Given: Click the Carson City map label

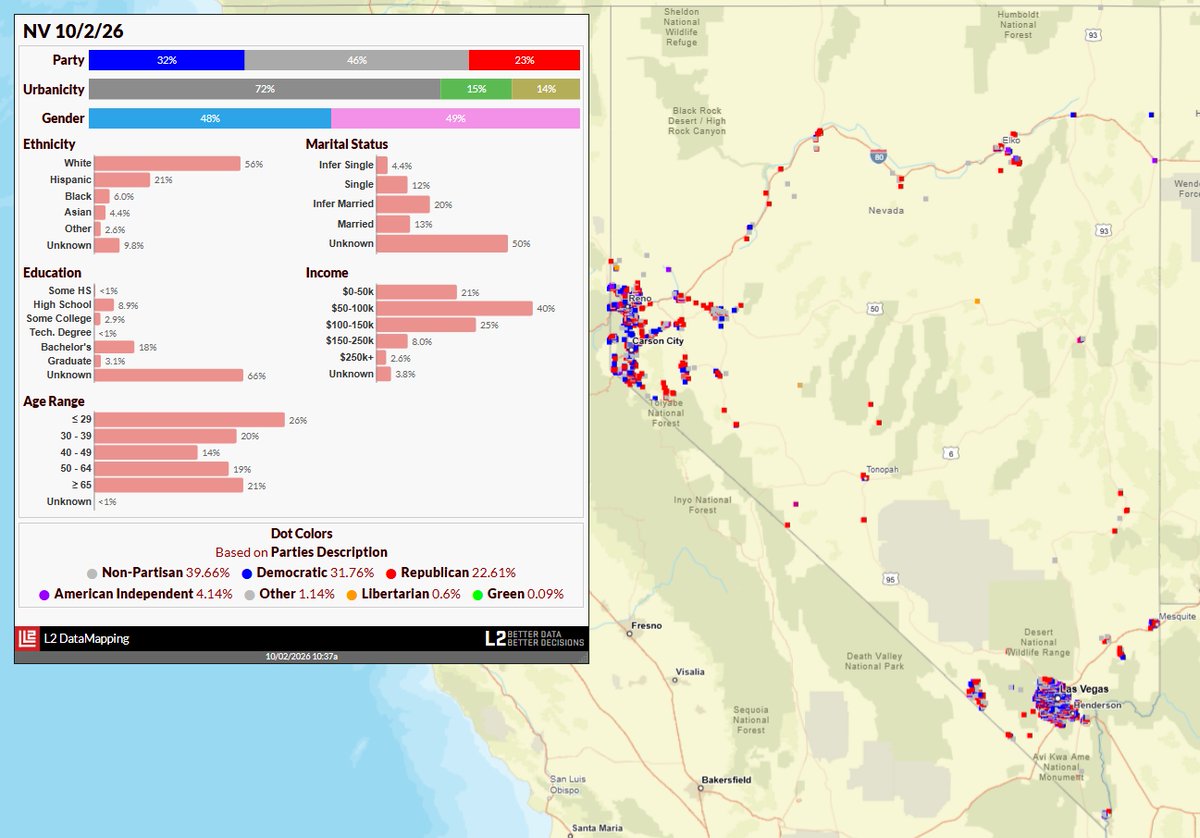Looking at the screenshot, I should [656, 341].
